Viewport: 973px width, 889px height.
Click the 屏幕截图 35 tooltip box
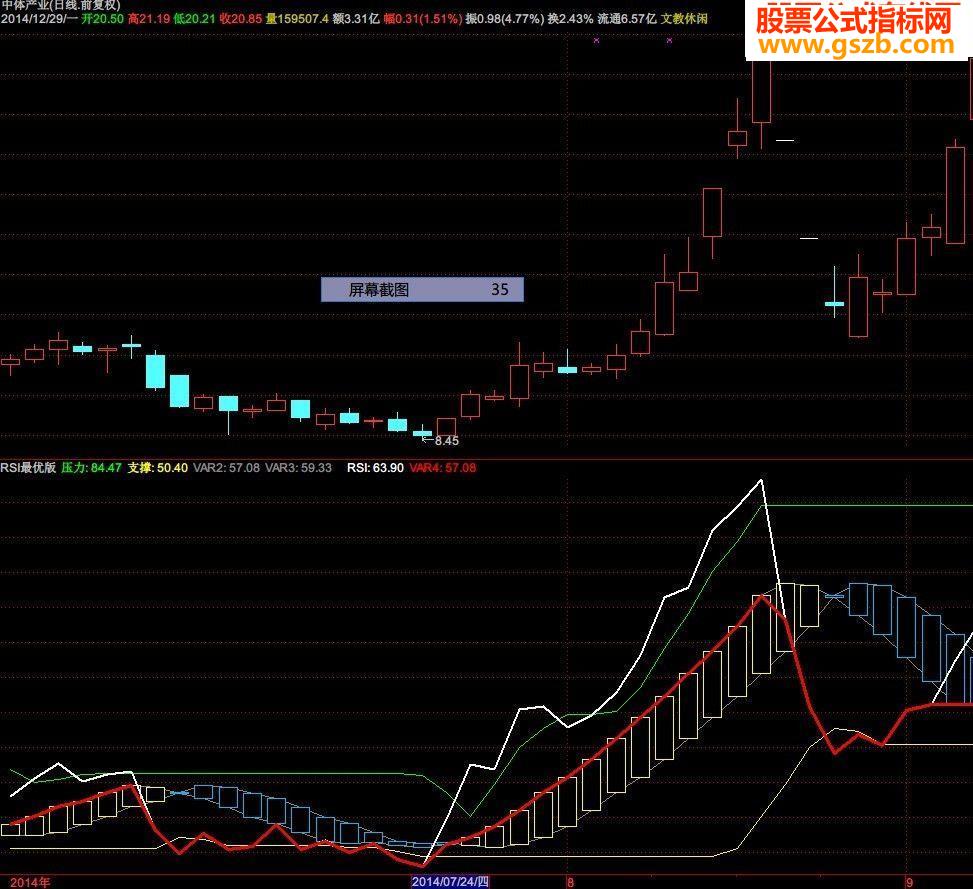pos(422,289)
